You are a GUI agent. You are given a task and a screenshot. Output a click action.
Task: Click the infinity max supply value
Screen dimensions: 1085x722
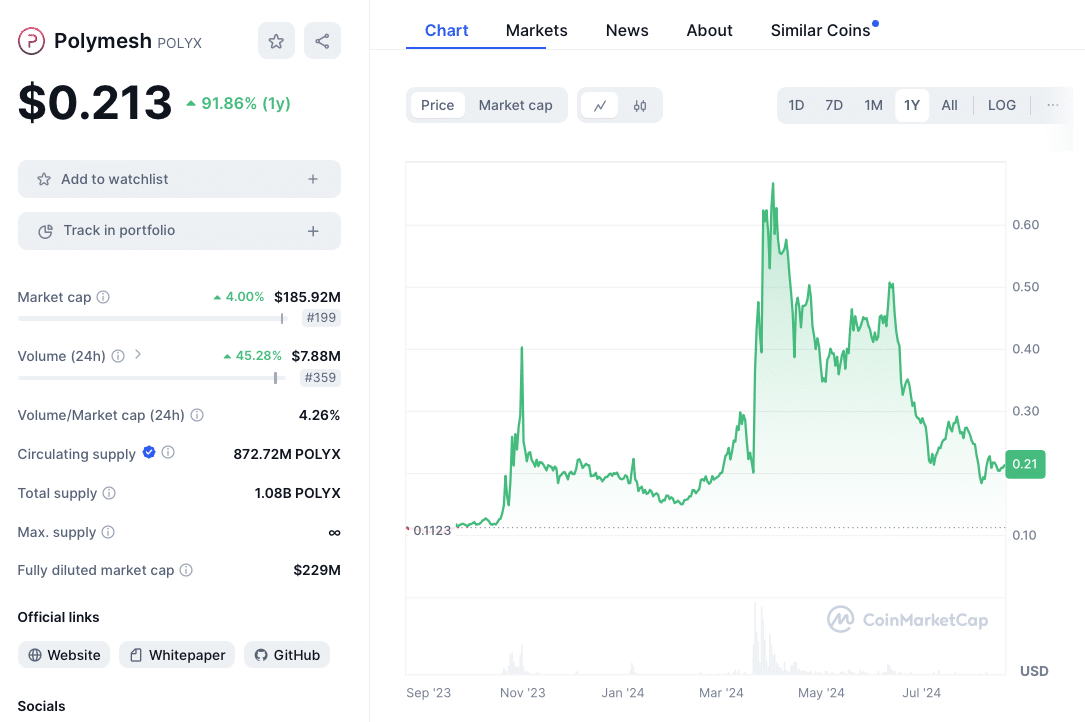click(334, 532)
